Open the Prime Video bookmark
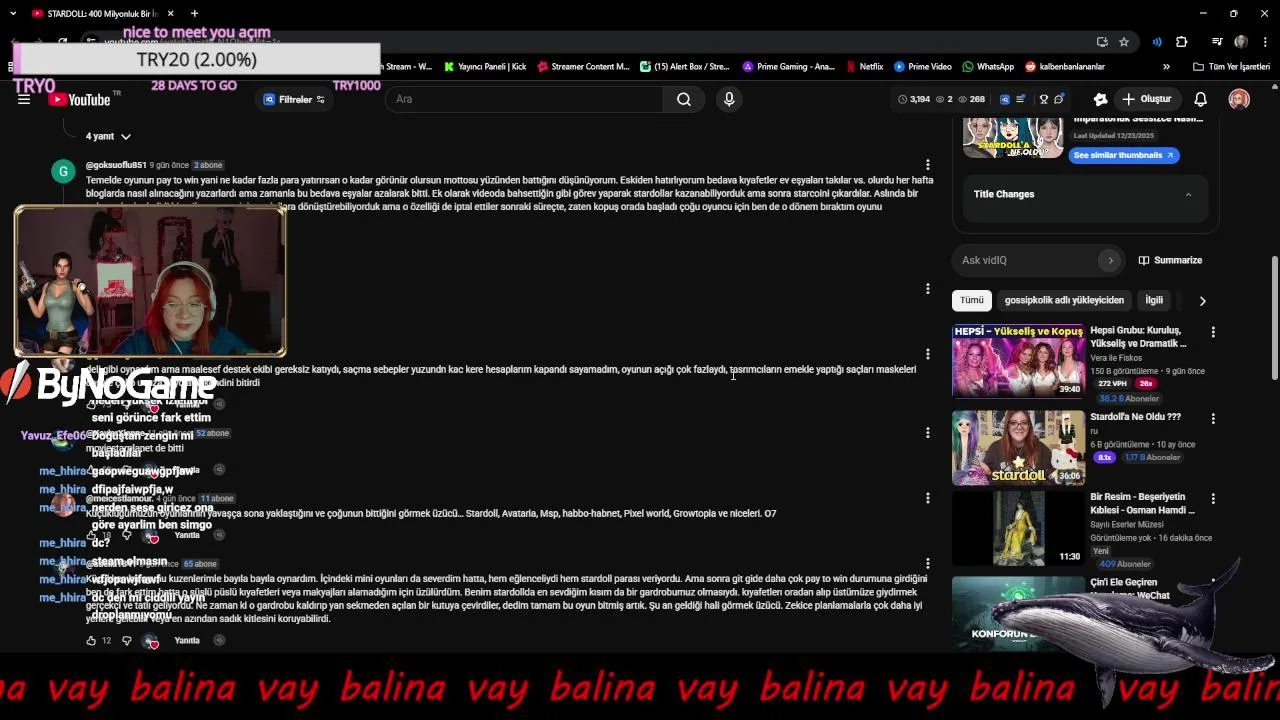The image size is (1280, 720). [x=923, y=67]
